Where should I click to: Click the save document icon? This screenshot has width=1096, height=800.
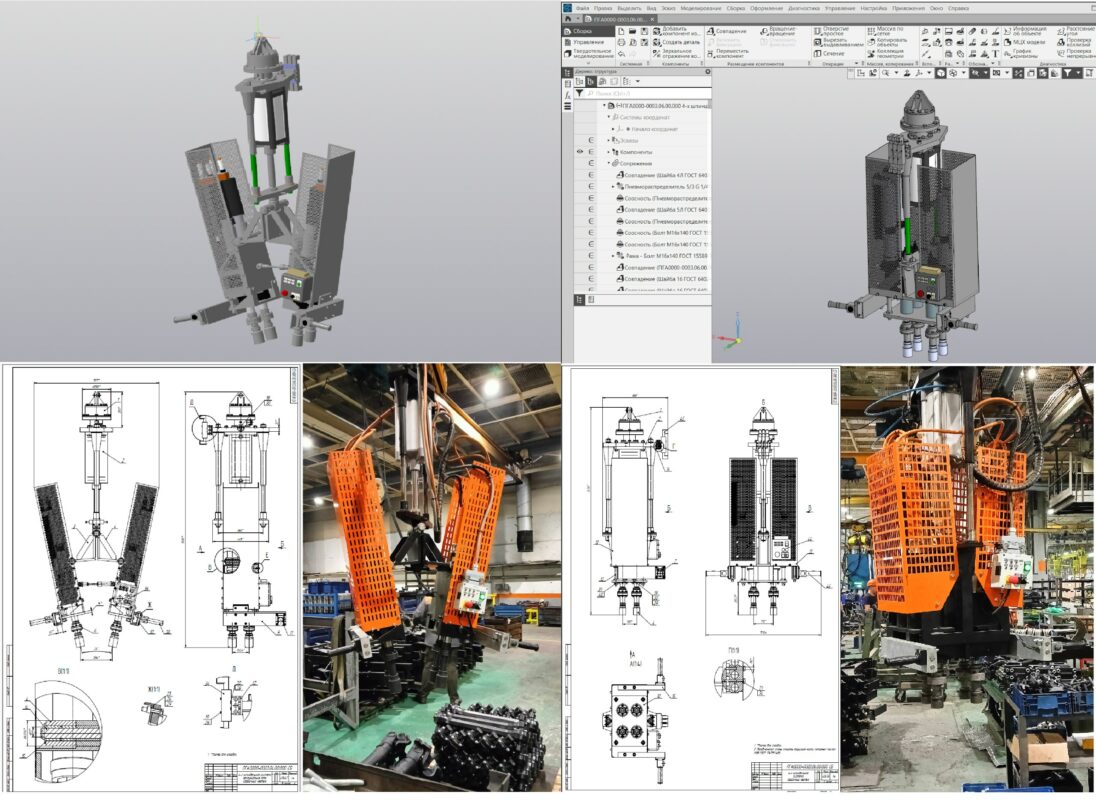coord(644,31)
